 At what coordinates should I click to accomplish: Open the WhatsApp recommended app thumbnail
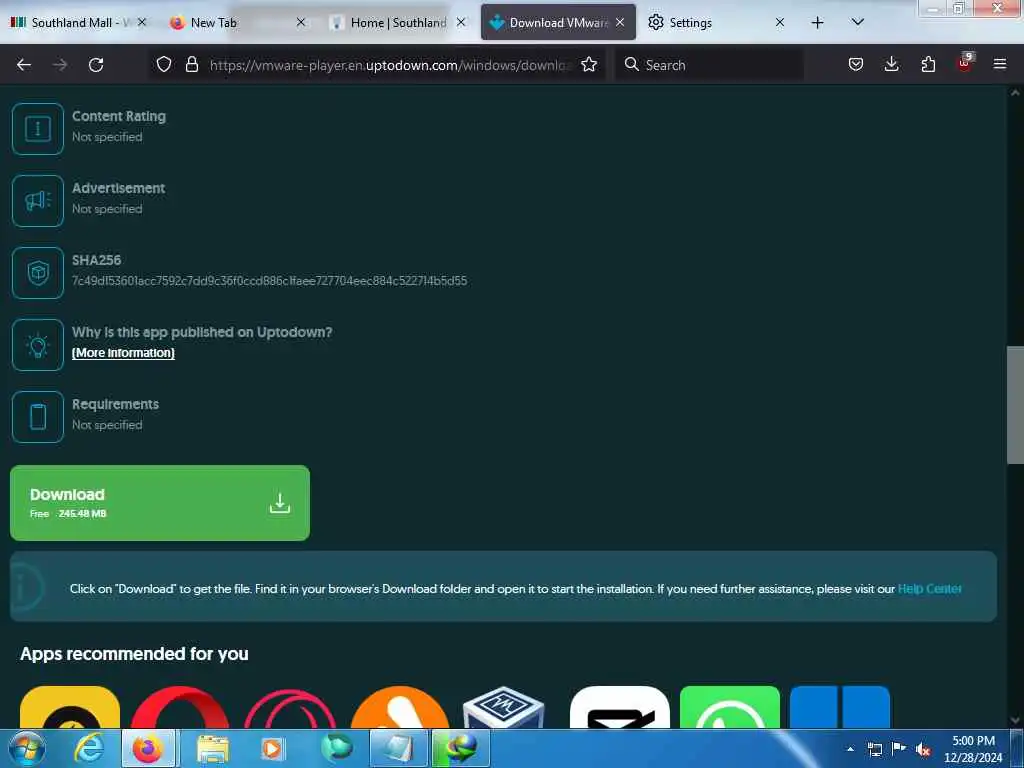pos(730,707)
